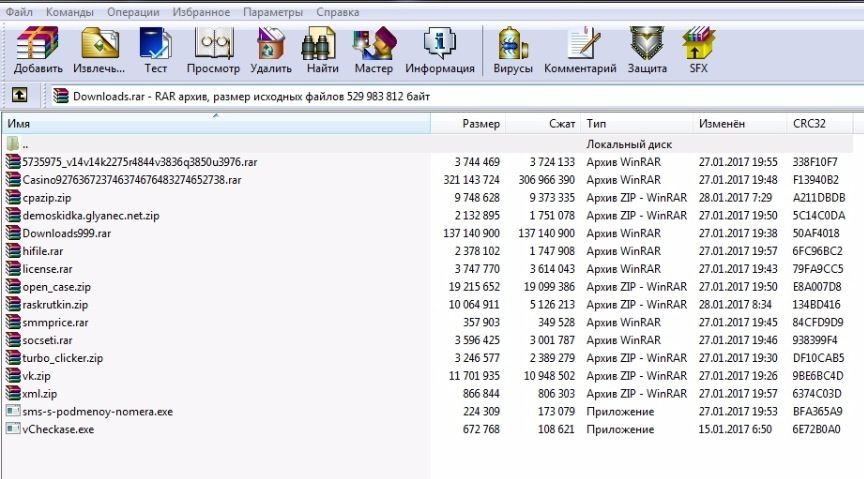
Task: Open the Справка menu
Action: point(338,12)
